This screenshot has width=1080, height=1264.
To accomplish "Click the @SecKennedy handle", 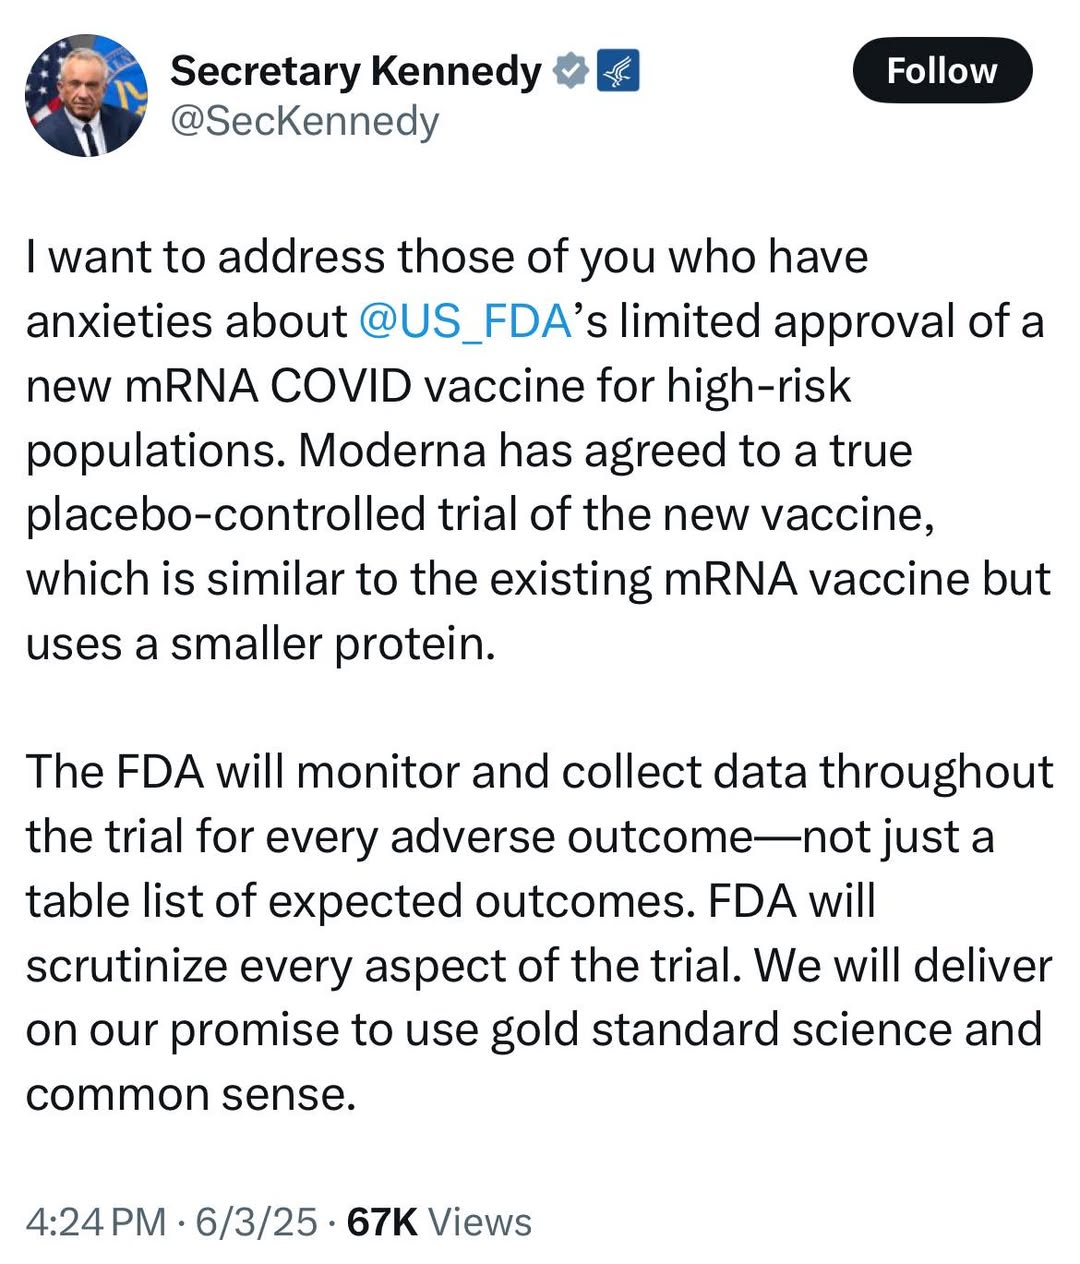I will pos(304,121).
